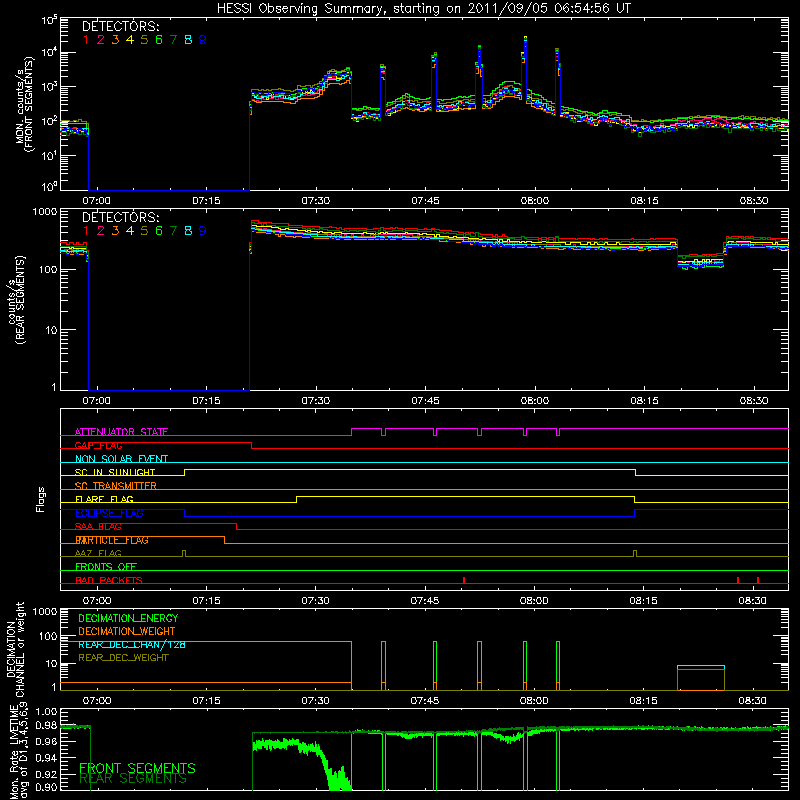This screenshot has height=800, width=800.
Task: Click the 1000 y-axis tick in rear segments plot
Action: [x=45, y=212]
